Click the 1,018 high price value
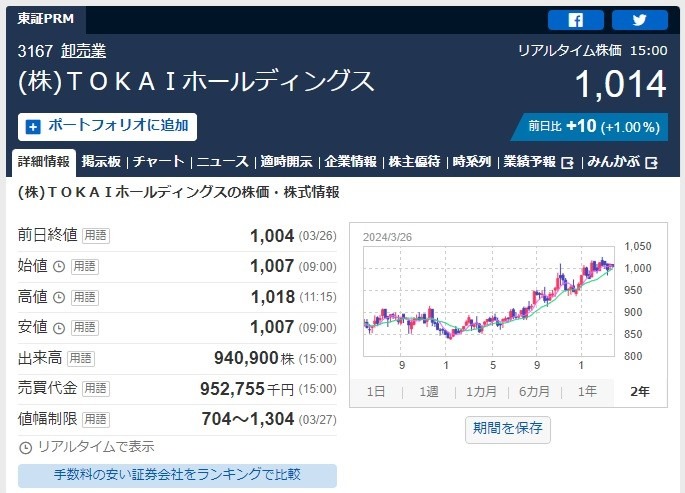685x493 pixels. [273, 297]
